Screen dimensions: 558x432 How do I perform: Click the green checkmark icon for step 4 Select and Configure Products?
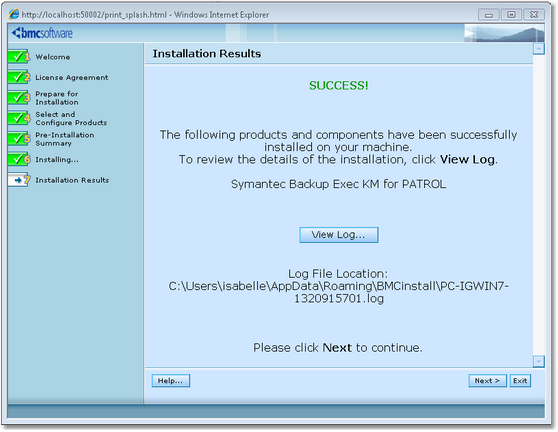click(19, 118)
